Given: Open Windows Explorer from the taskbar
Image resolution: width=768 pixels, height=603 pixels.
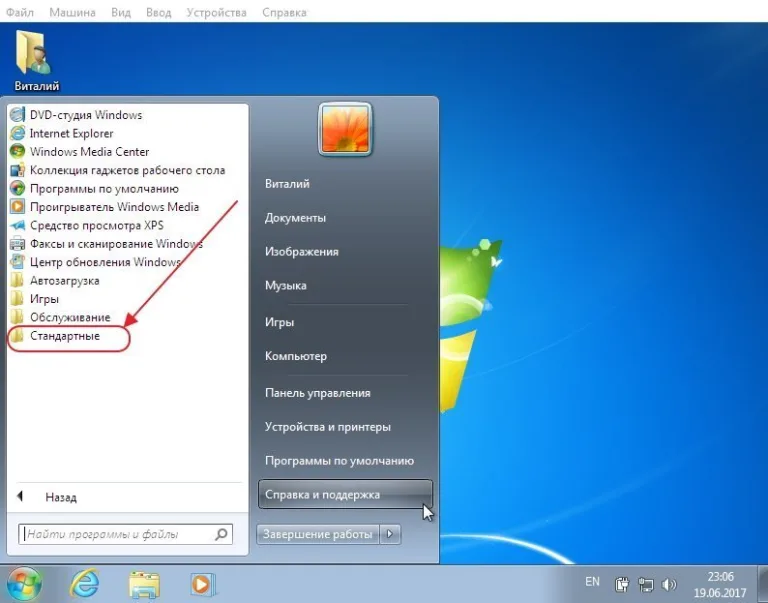Looking at the screenshot, I should pyautogui.click(x=144, y=584).
